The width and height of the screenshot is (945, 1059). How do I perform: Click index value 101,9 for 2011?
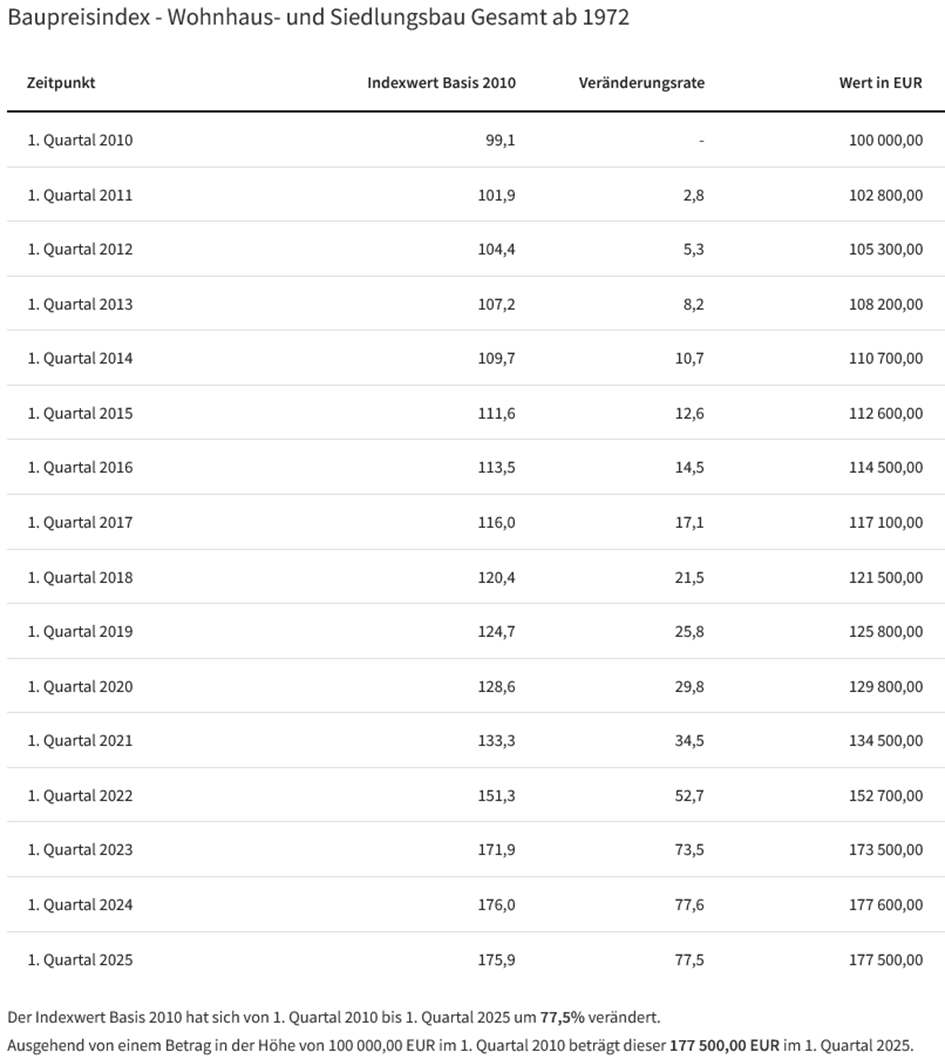point(496,195)
